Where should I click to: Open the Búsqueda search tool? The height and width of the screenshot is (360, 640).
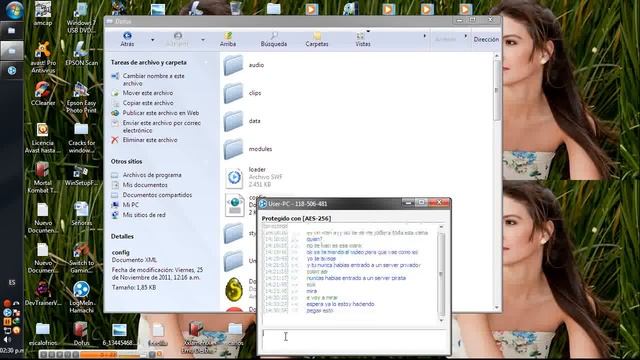[x=274, y=39]
